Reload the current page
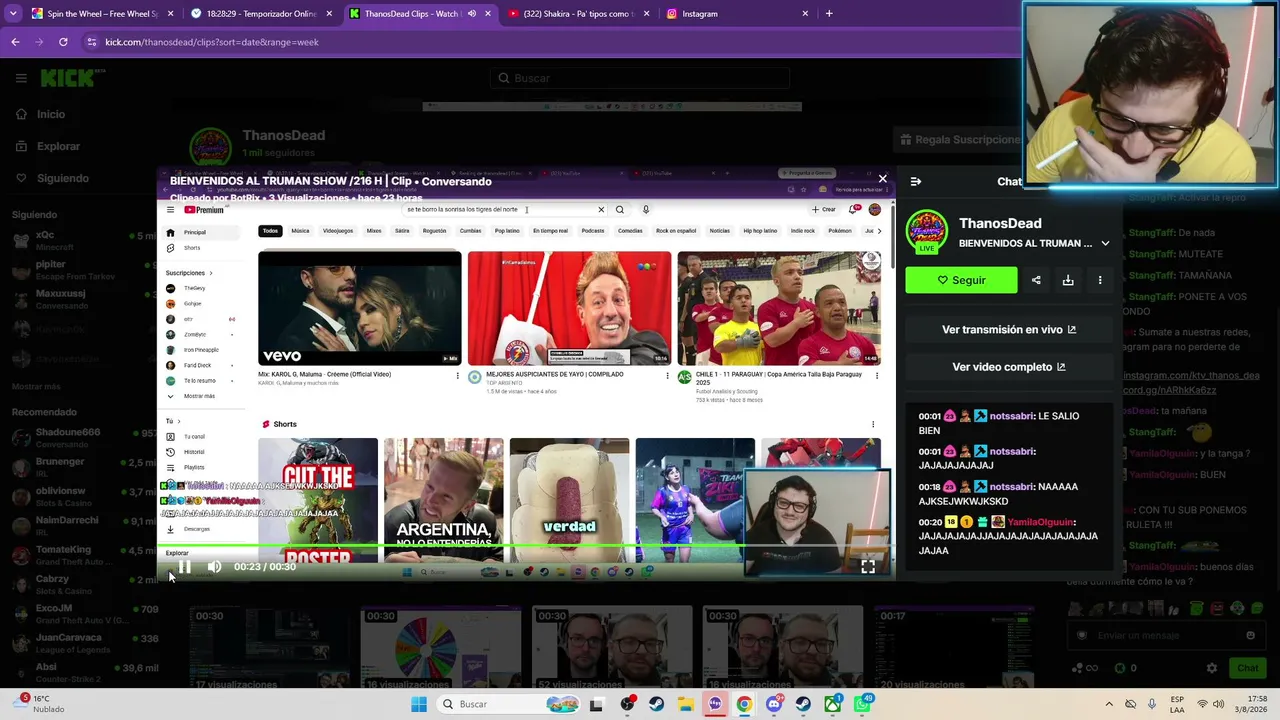Viewport: 1280px width, 720px height. click(63, 42)
